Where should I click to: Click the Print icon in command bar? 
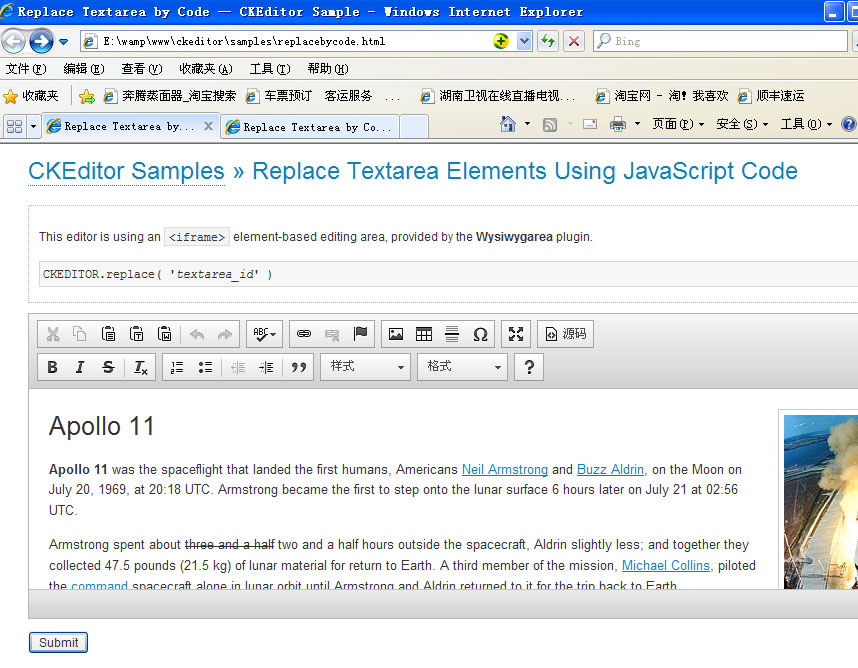pyautogui.click(x=618, y=124)
